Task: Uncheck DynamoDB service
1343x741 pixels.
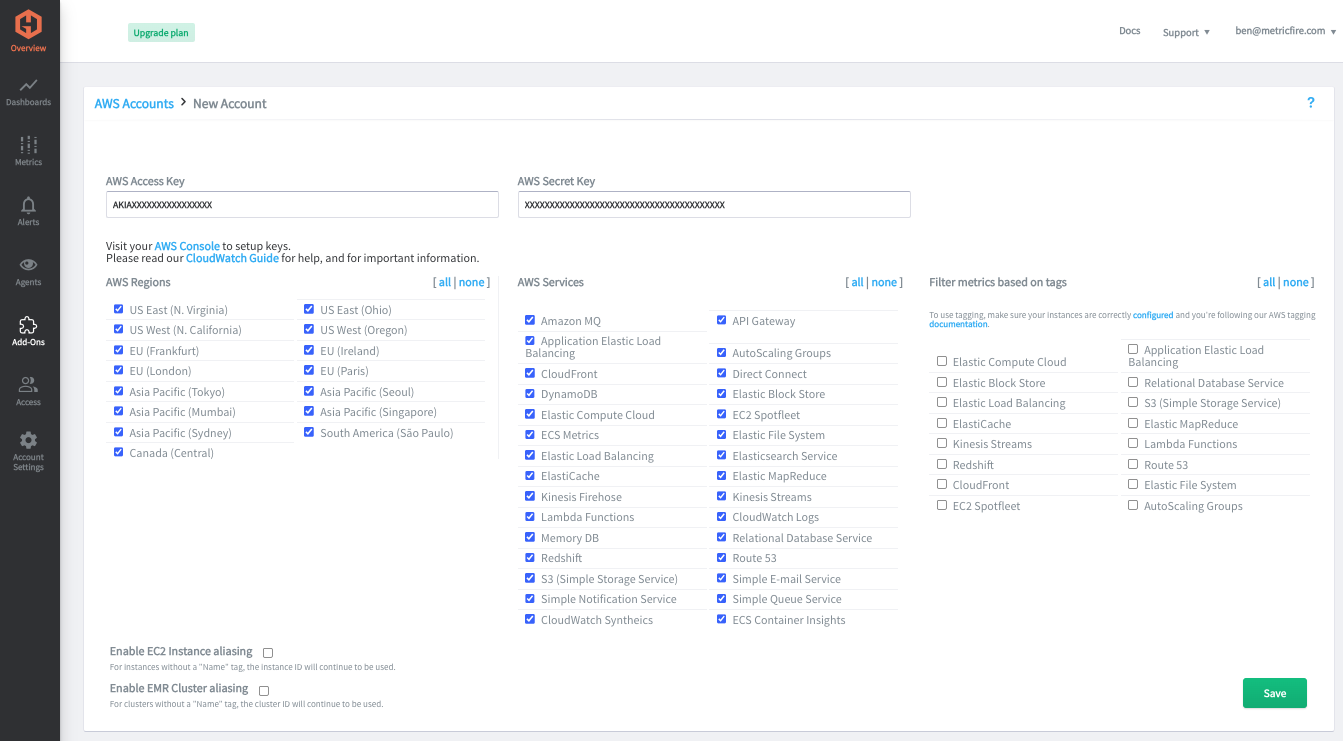Action: (530, 393)
